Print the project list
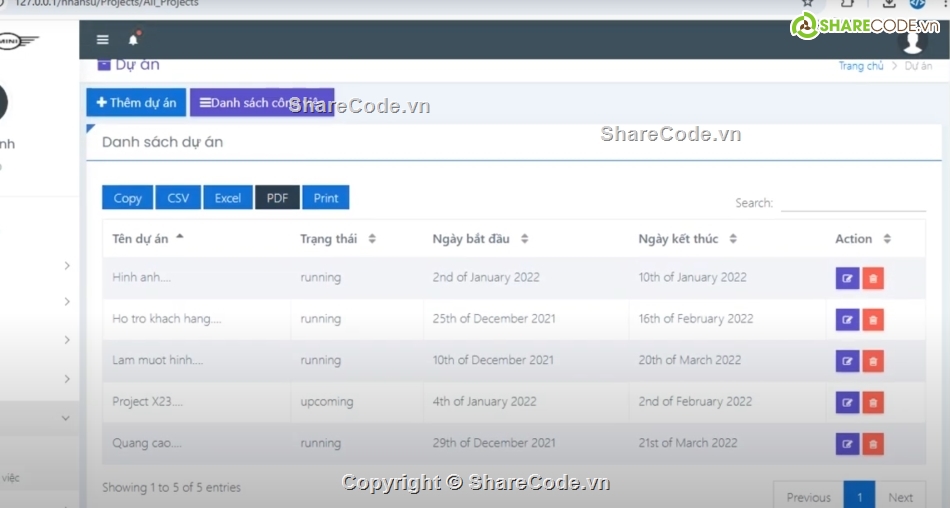Screen dimensions: 950x508 pos(326,198)
